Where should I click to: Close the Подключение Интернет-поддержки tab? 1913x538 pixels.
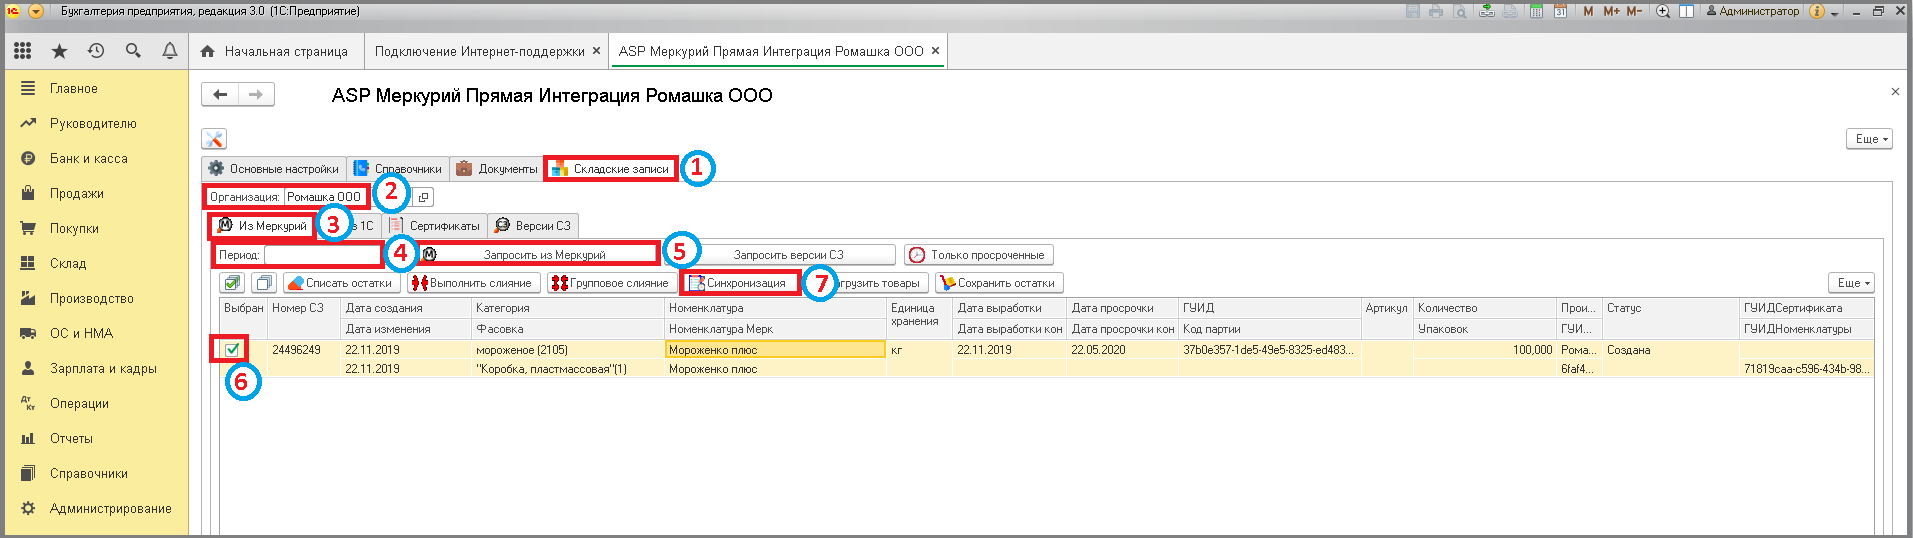click(596, 51)
